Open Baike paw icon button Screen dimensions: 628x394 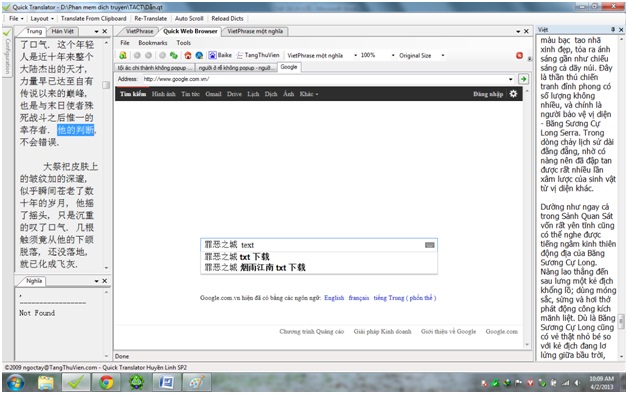[220, 55]
